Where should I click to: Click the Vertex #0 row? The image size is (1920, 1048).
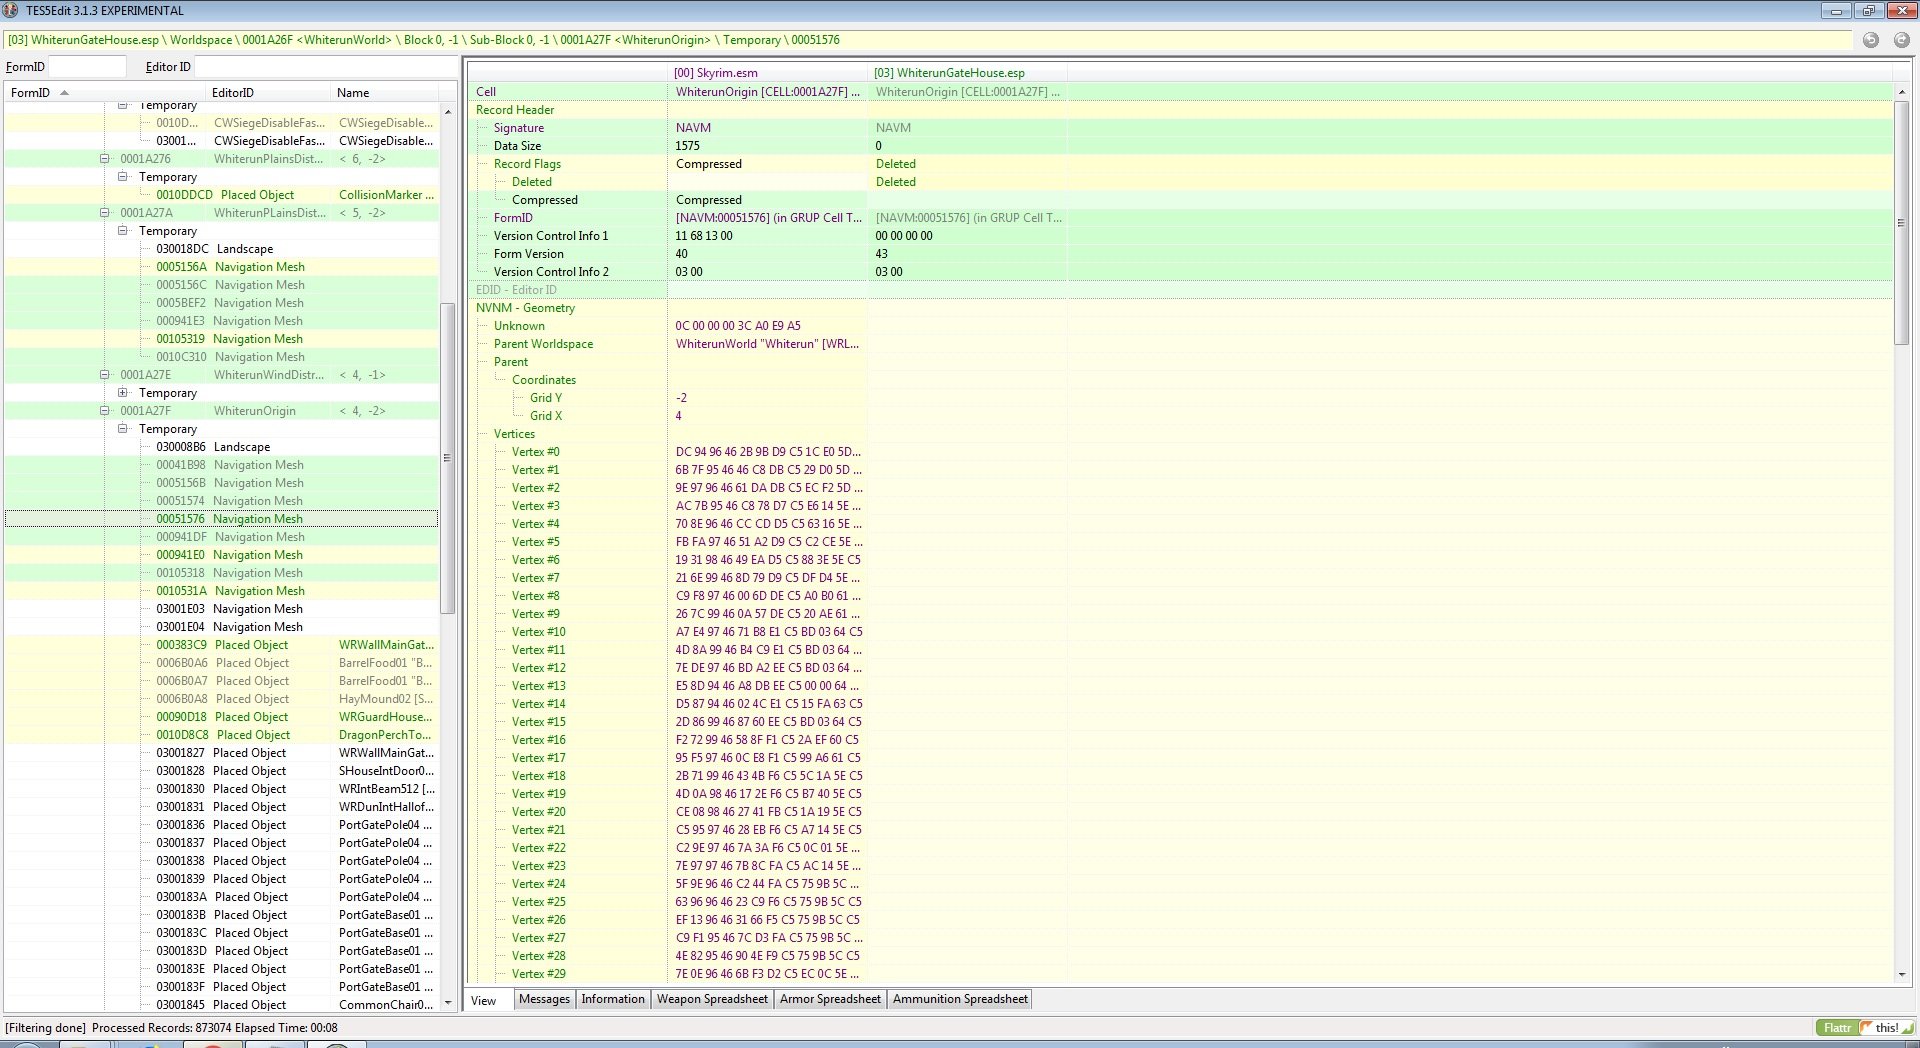click(1180, 452)
